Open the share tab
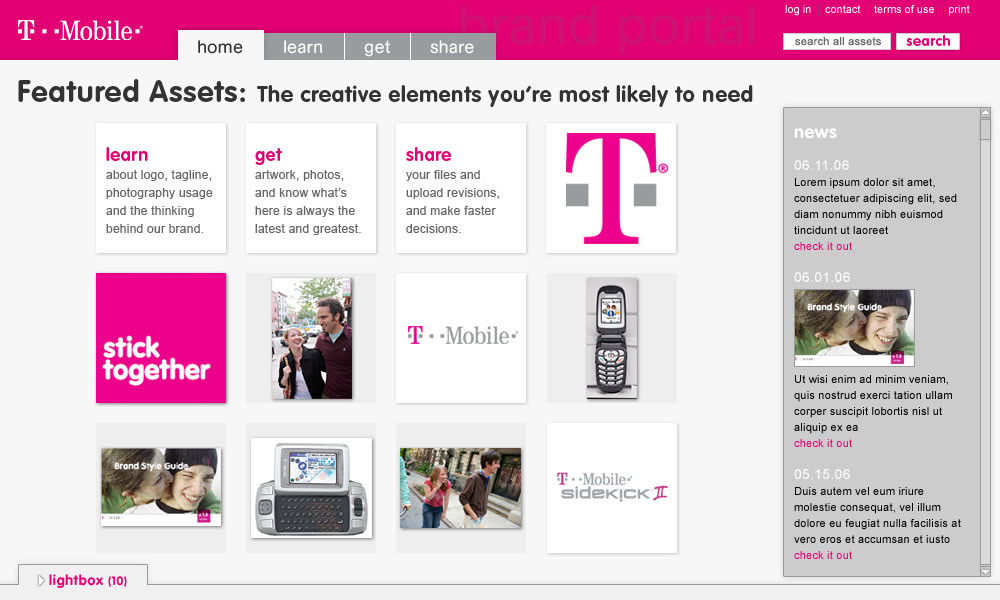1000x600 pixels. tap(452, 46)
